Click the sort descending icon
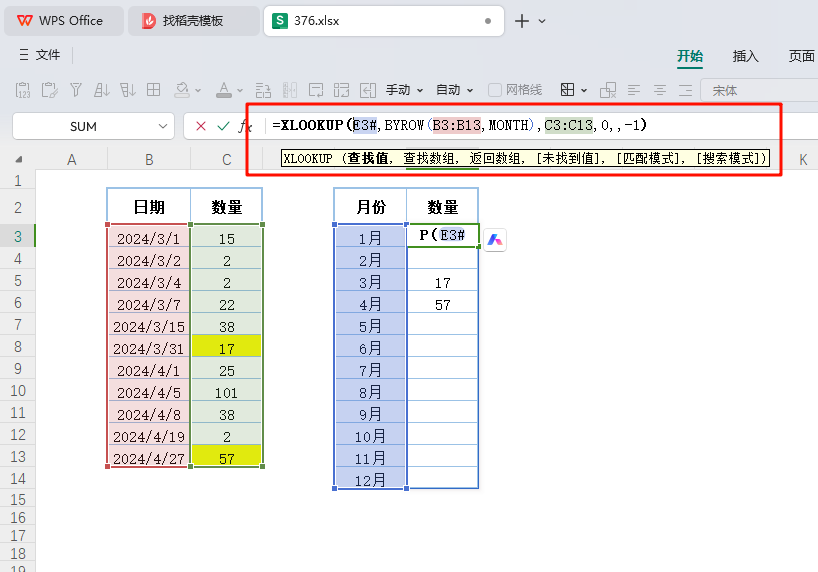This screenshot has width=818, height=572. [x=128, y=90]
